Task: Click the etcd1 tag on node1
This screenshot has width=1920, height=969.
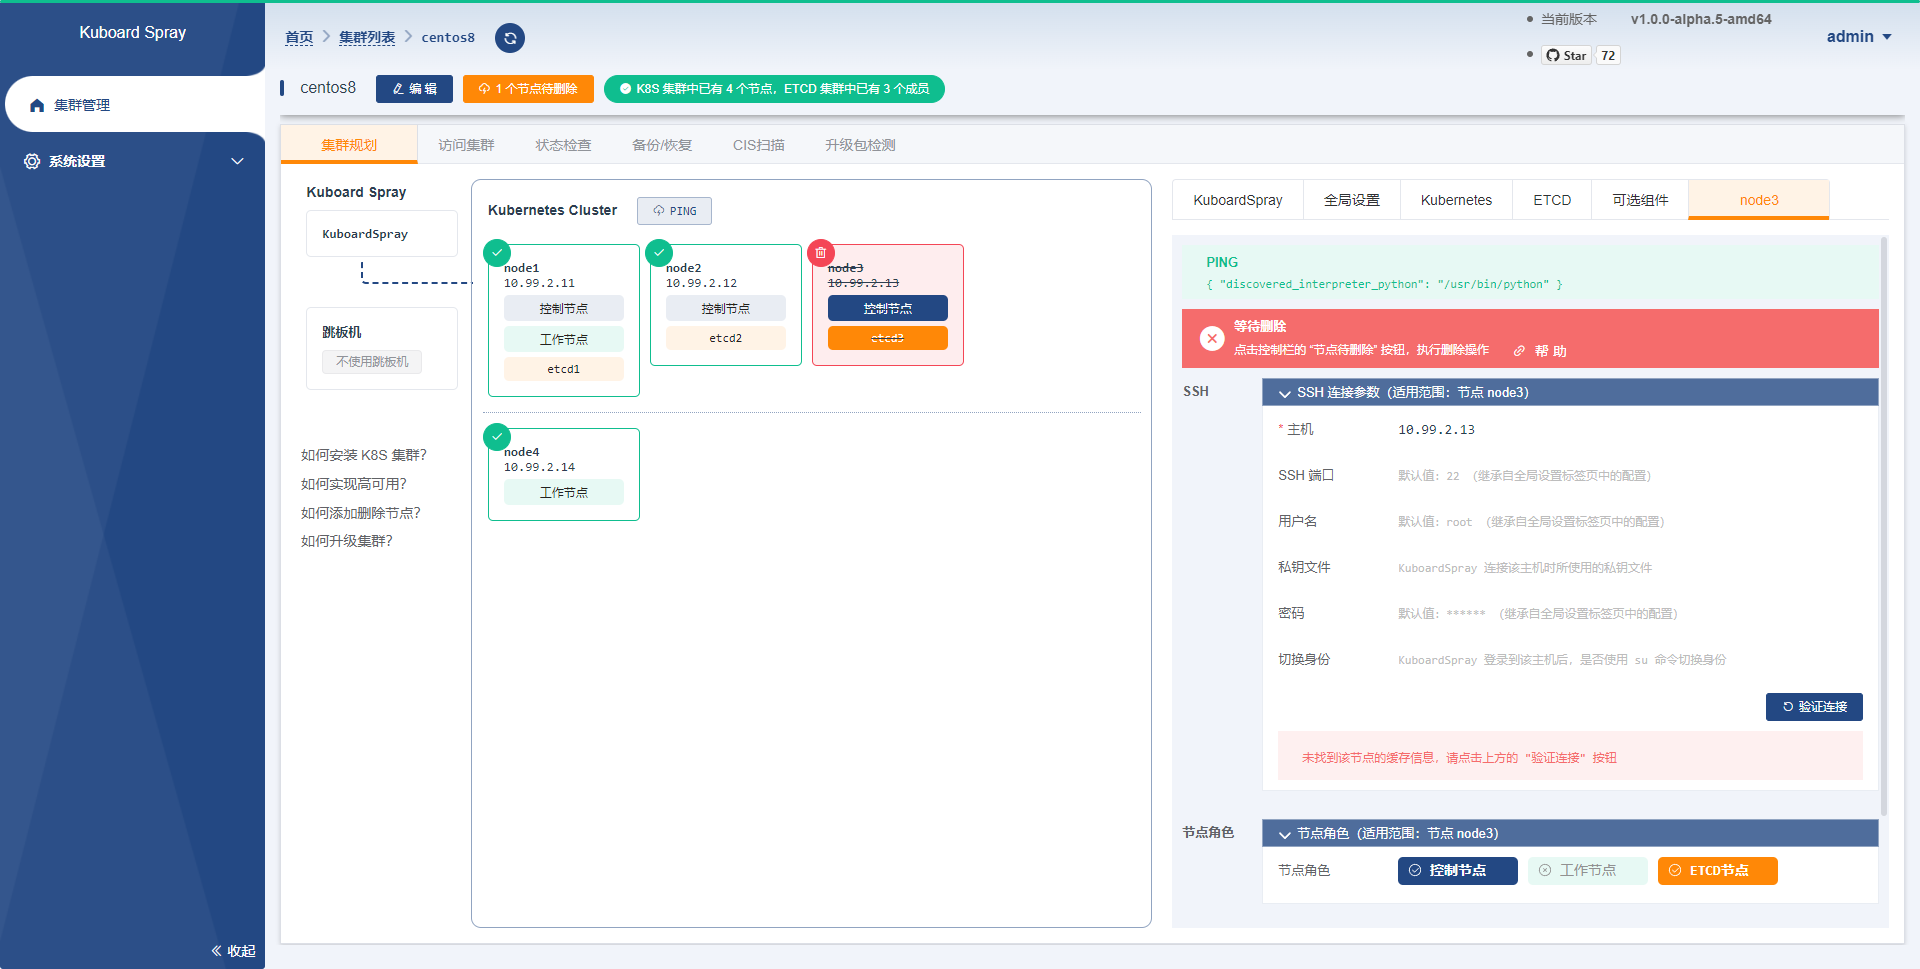Action: (x=564, y=369)
